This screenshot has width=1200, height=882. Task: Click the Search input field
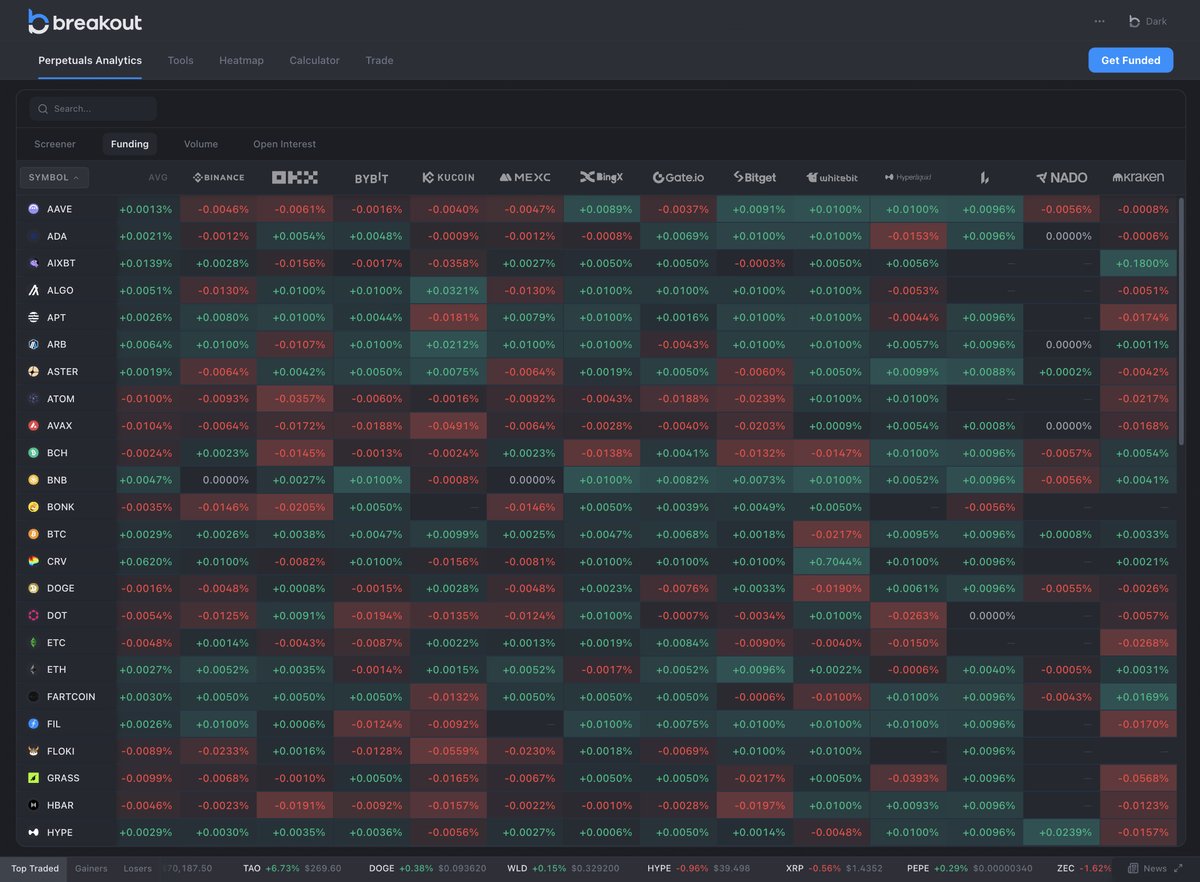tap(93, 109)
